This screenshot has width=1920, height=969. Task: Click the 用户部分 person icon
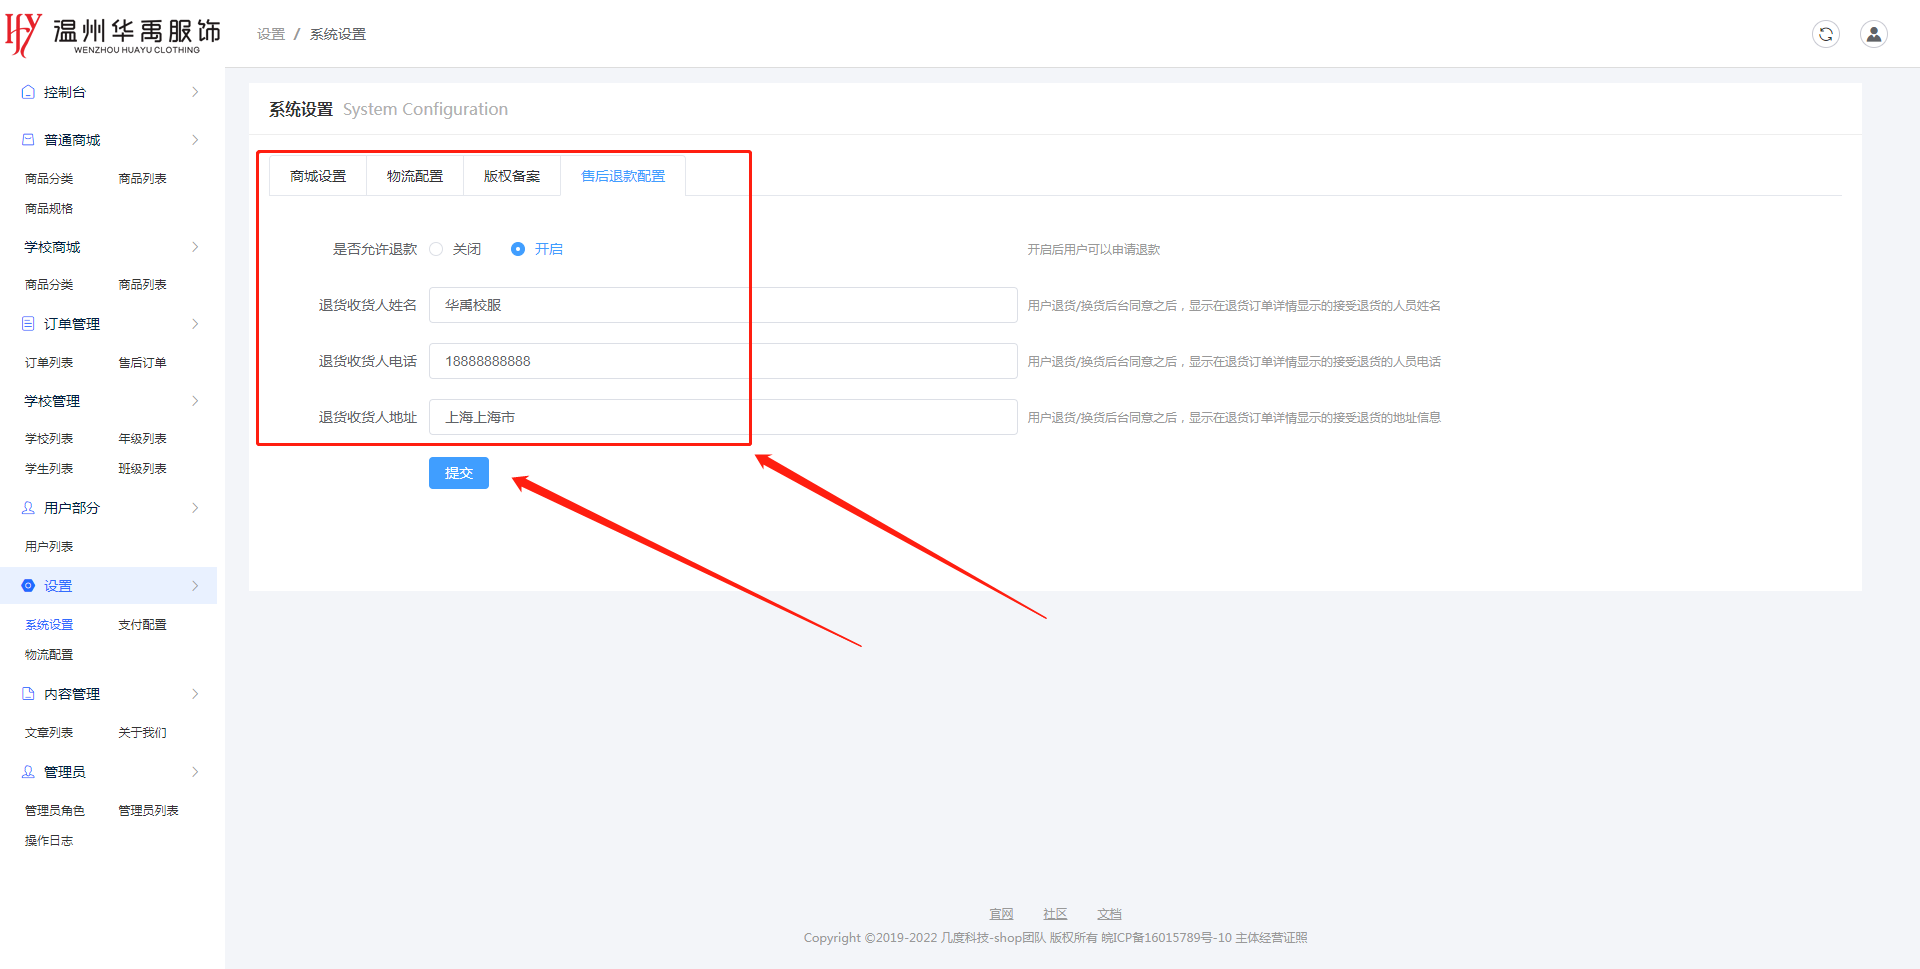tap(28, 508)
